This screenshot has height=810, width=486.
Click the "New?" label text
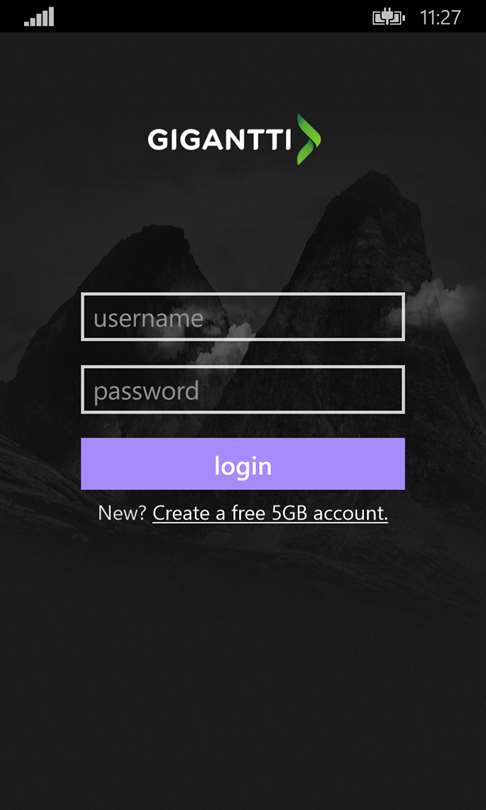(122, 513)
